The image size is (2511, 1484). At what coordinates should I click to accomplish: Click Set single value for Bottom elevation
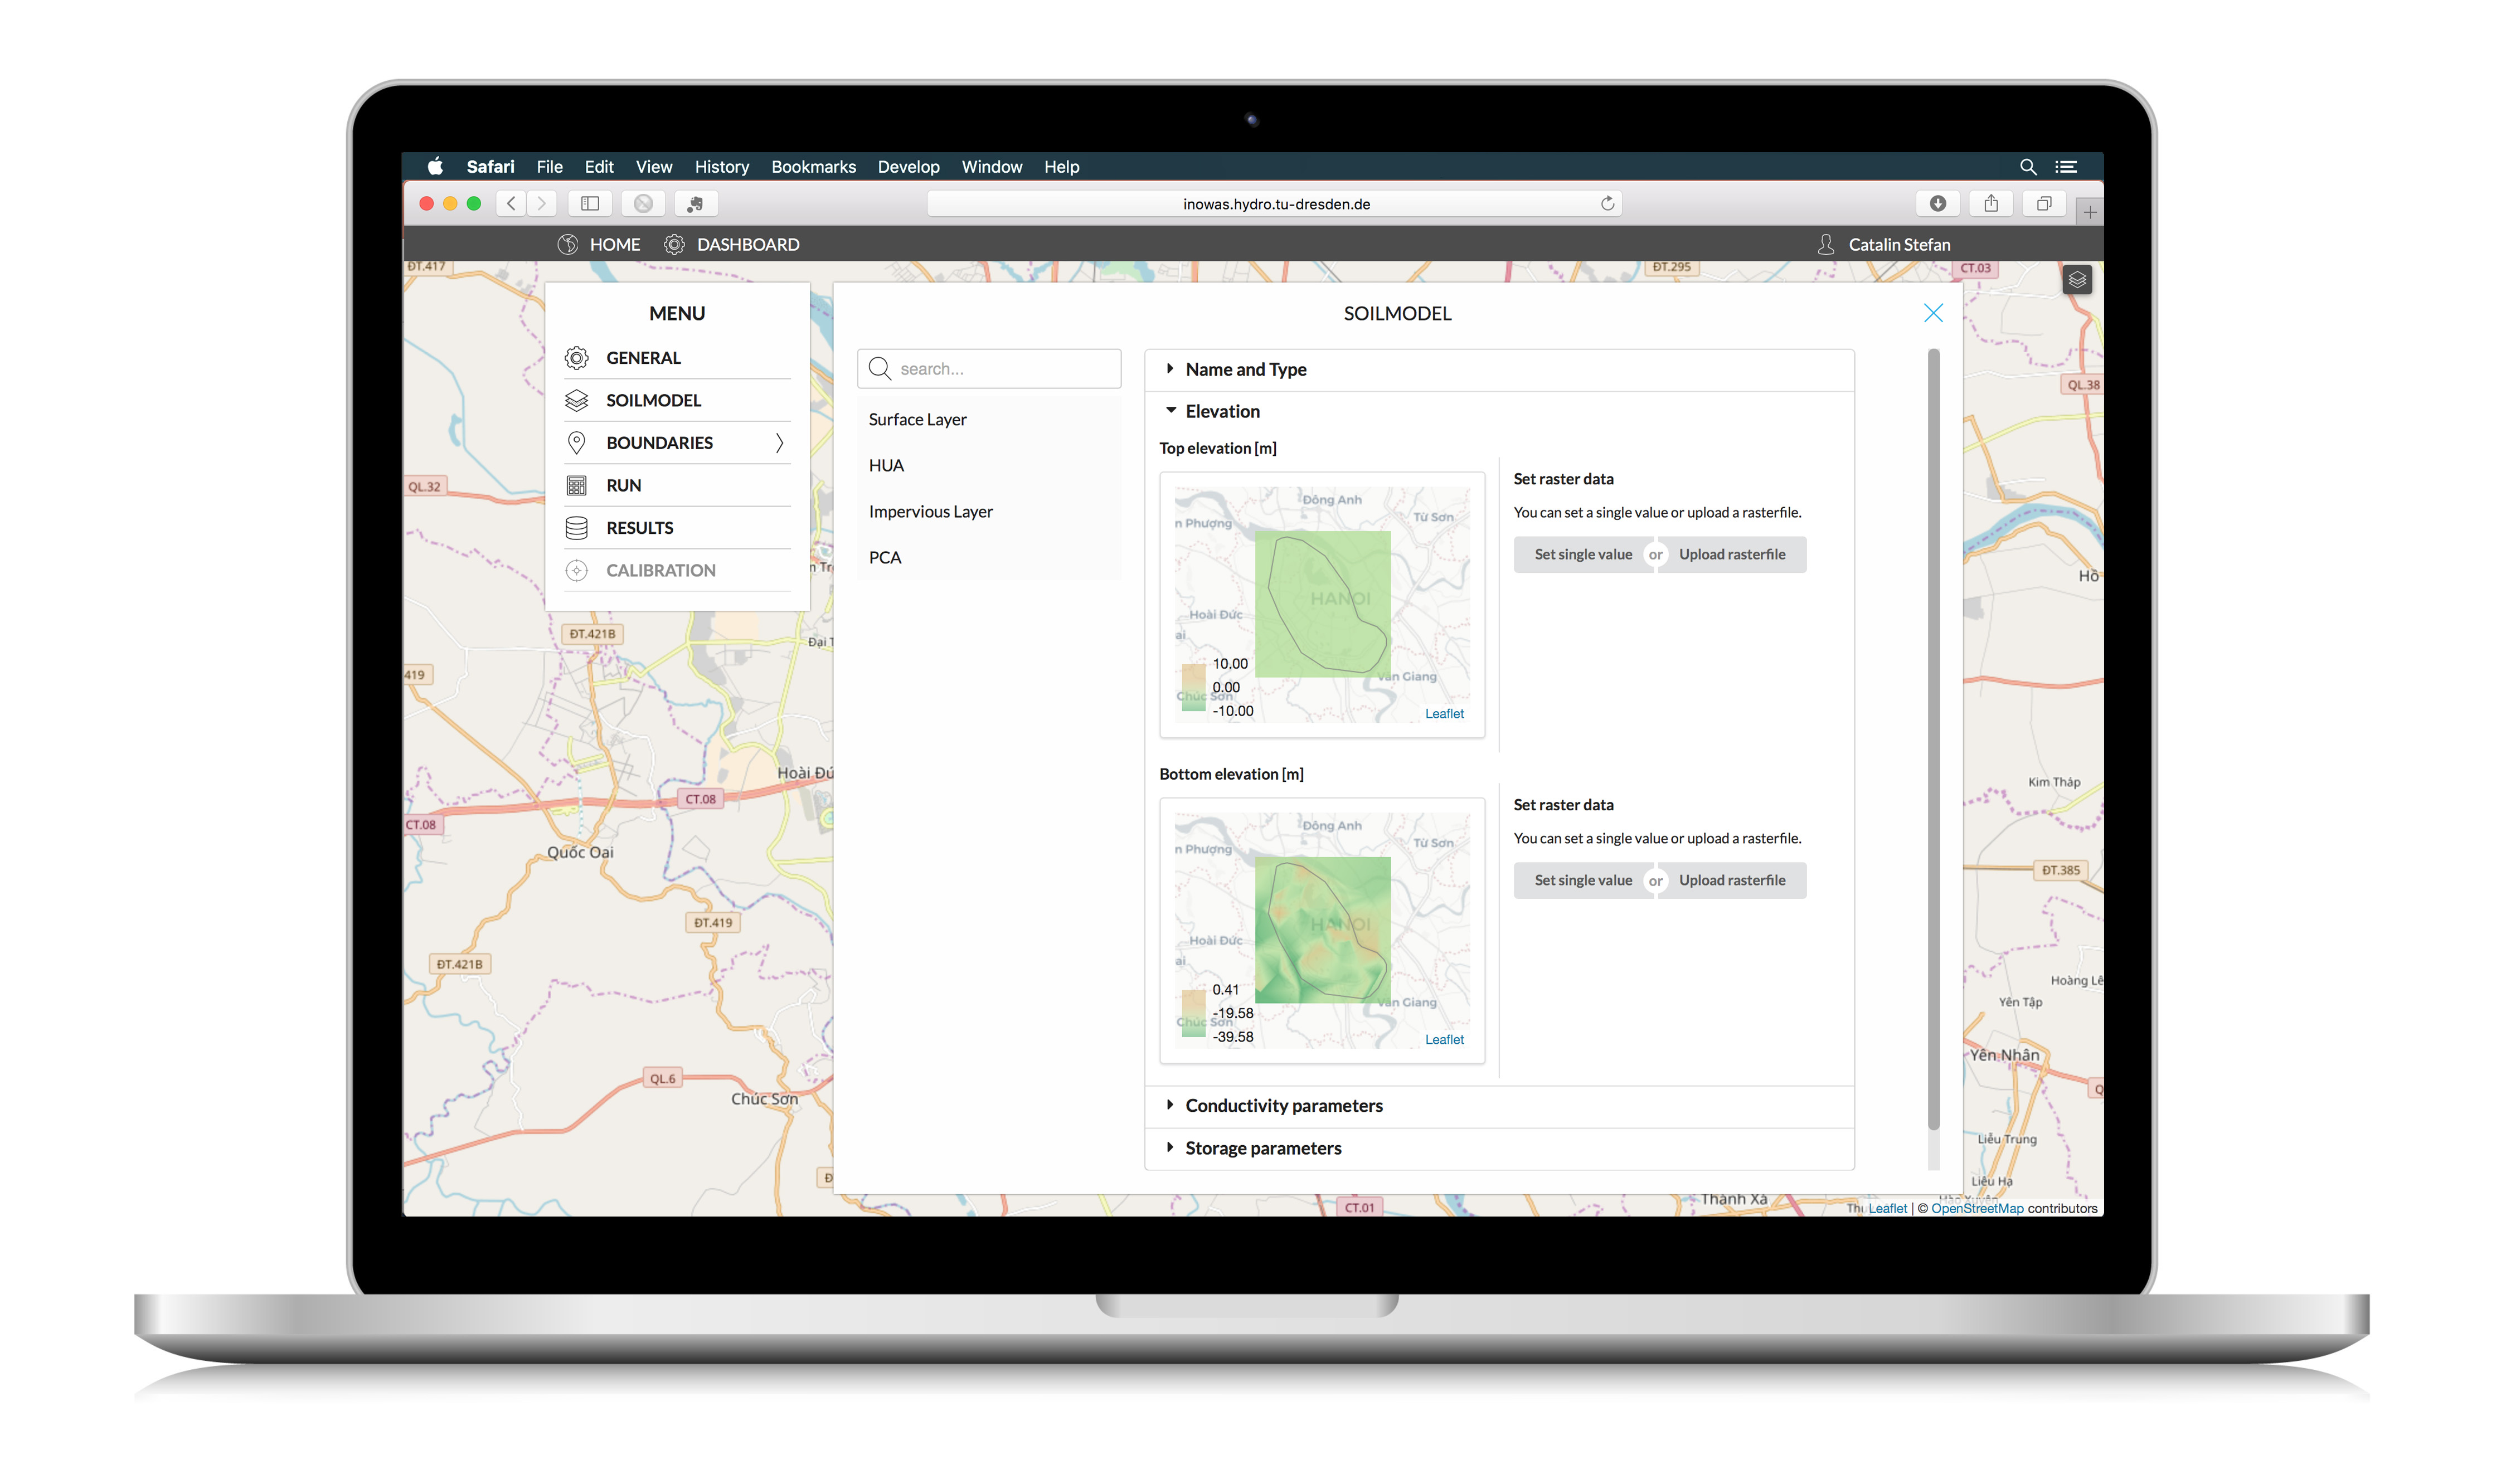1582,881
